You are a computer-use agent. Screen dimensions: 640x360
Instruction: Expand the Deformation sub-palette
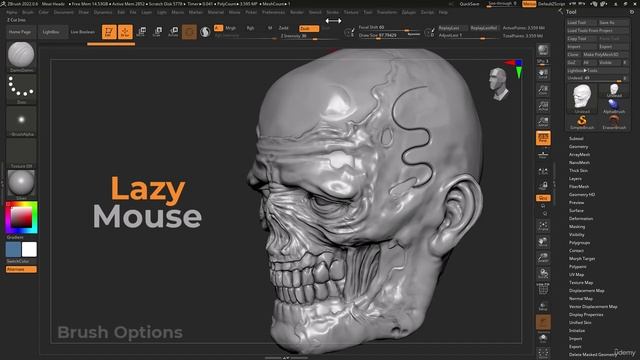click(x=581, y=219)
